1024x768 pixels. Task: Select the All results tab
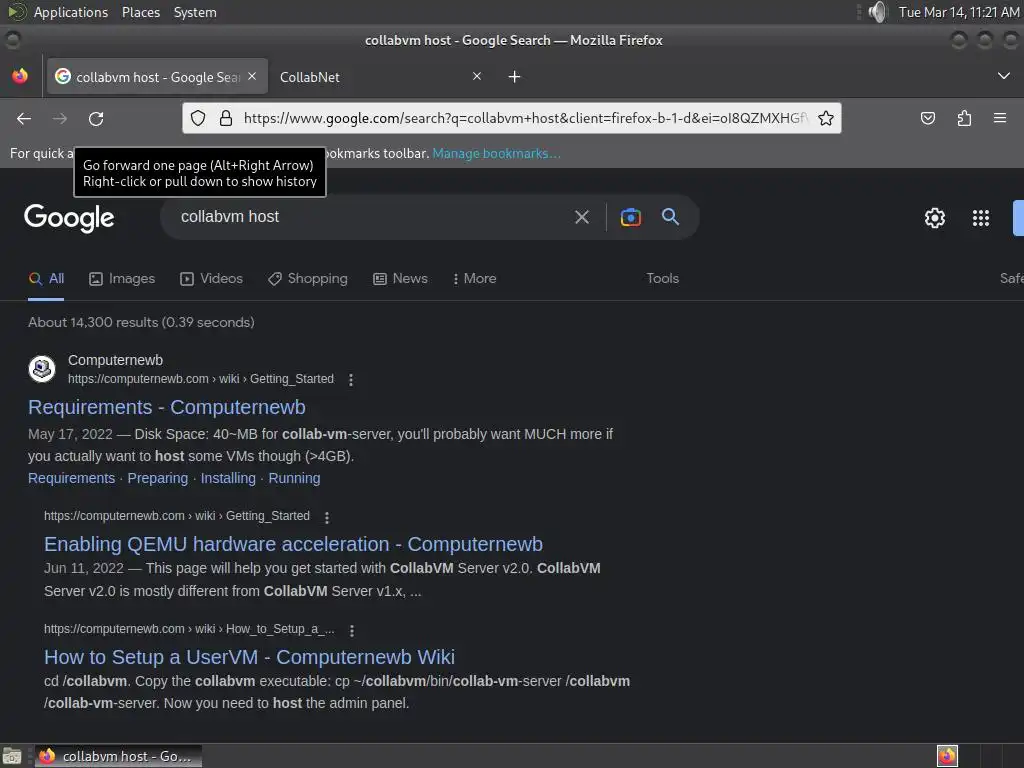pyautogui.click(x=46, y=278)
